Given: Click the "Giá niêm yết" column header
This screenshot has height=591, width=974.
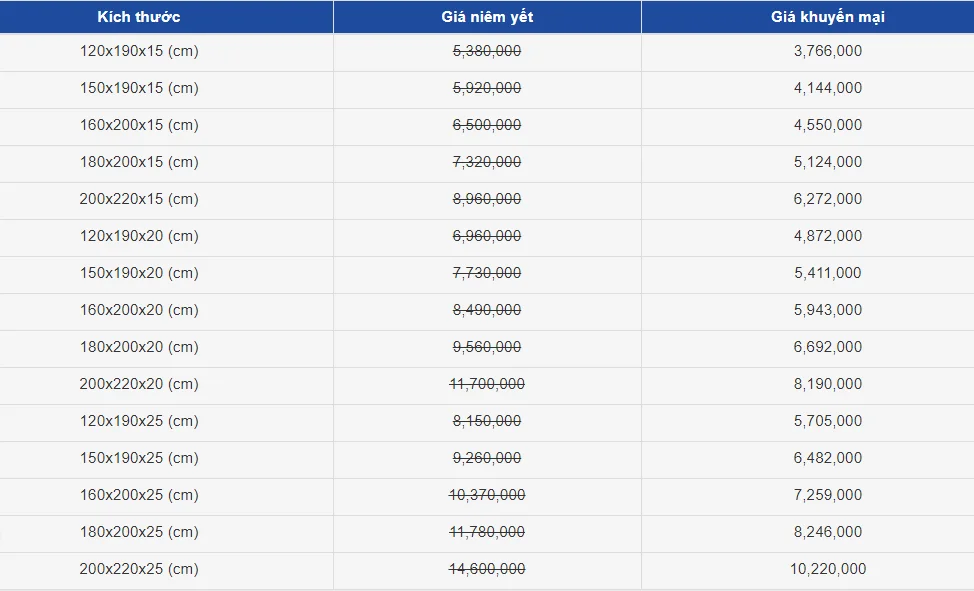Looking at the screenshot, I should tap(487, 17).
